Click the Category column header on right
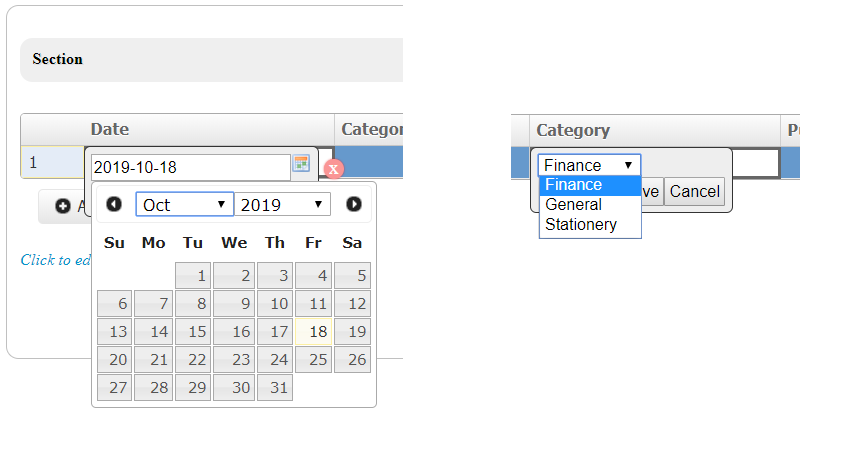This screenshot has height=458, width=849. (x=573, y=131)
